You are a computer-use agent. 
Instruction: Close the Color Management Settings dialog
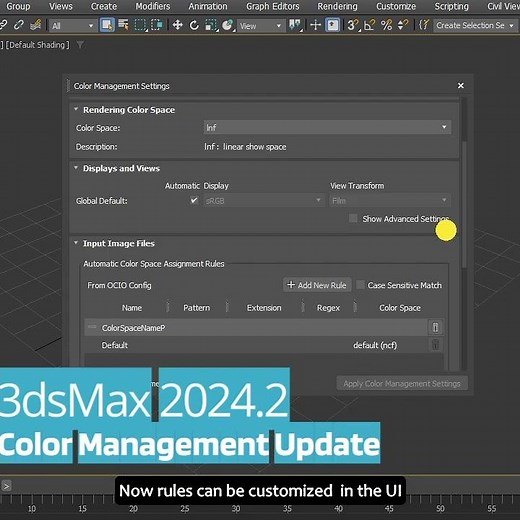click(461, 86)
